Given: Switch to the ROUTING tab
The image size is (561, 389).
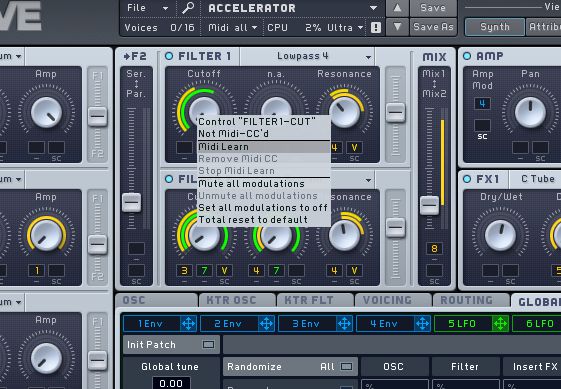Looking at the screenshot, I should tap(471, 300).
